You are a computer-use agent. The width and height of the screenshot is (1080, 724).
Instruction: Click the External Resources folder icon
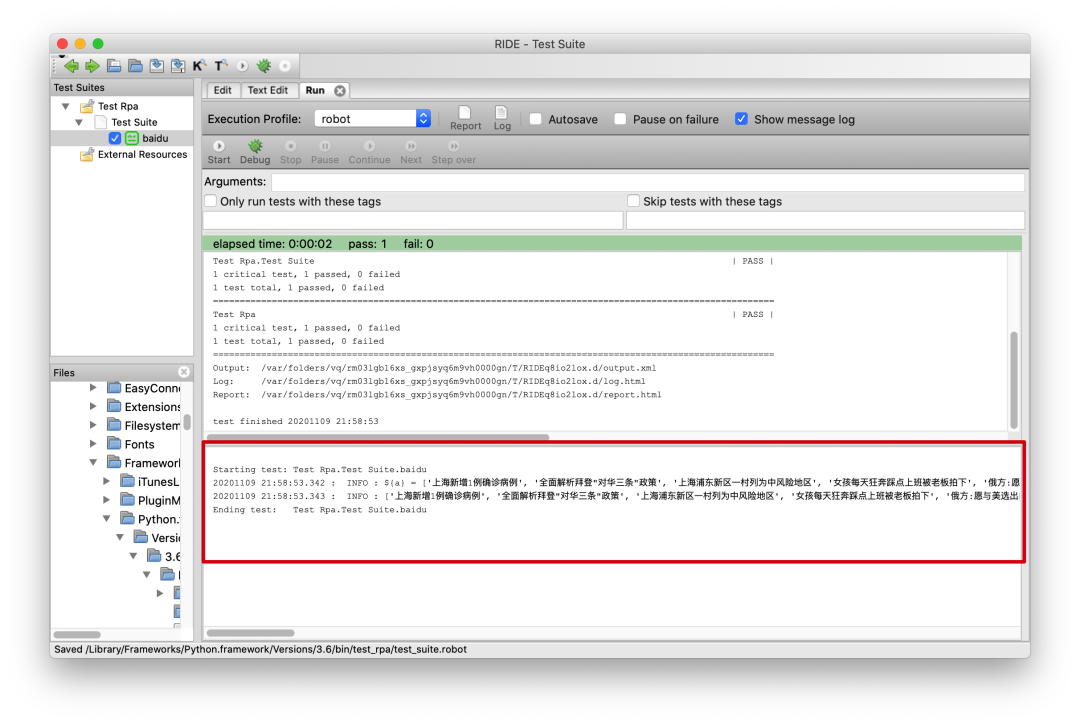click(87, 155)
